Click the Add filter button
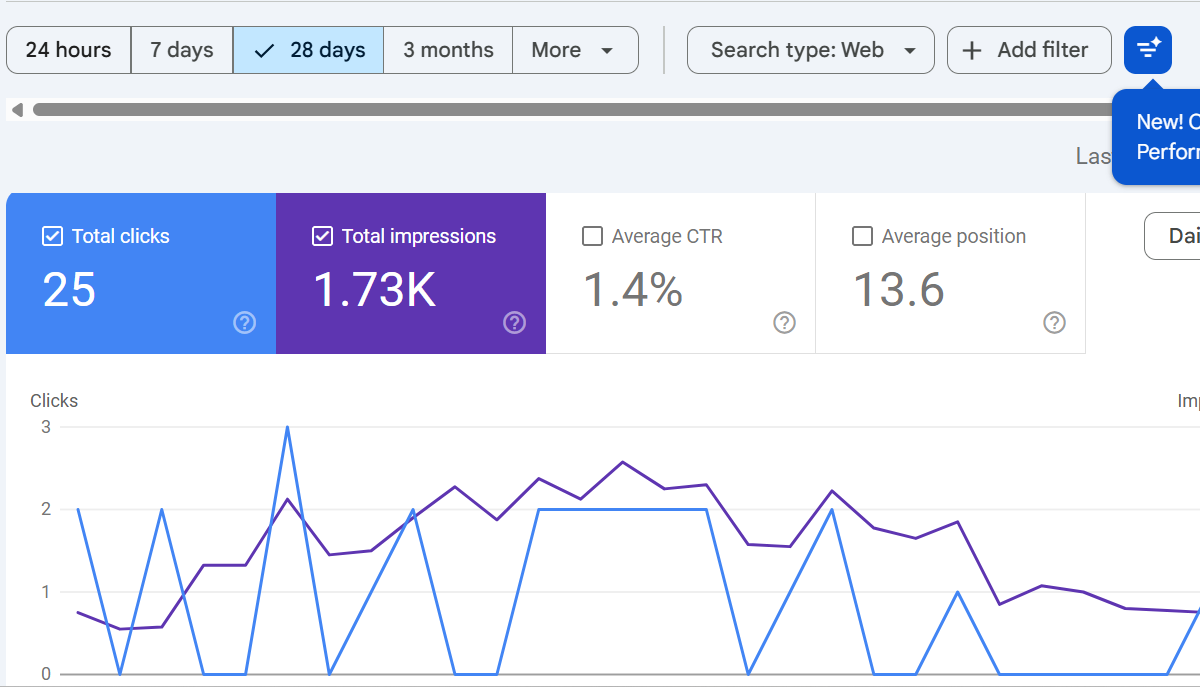Screen dimensions: 1200x687 (x=1029, y=50)
